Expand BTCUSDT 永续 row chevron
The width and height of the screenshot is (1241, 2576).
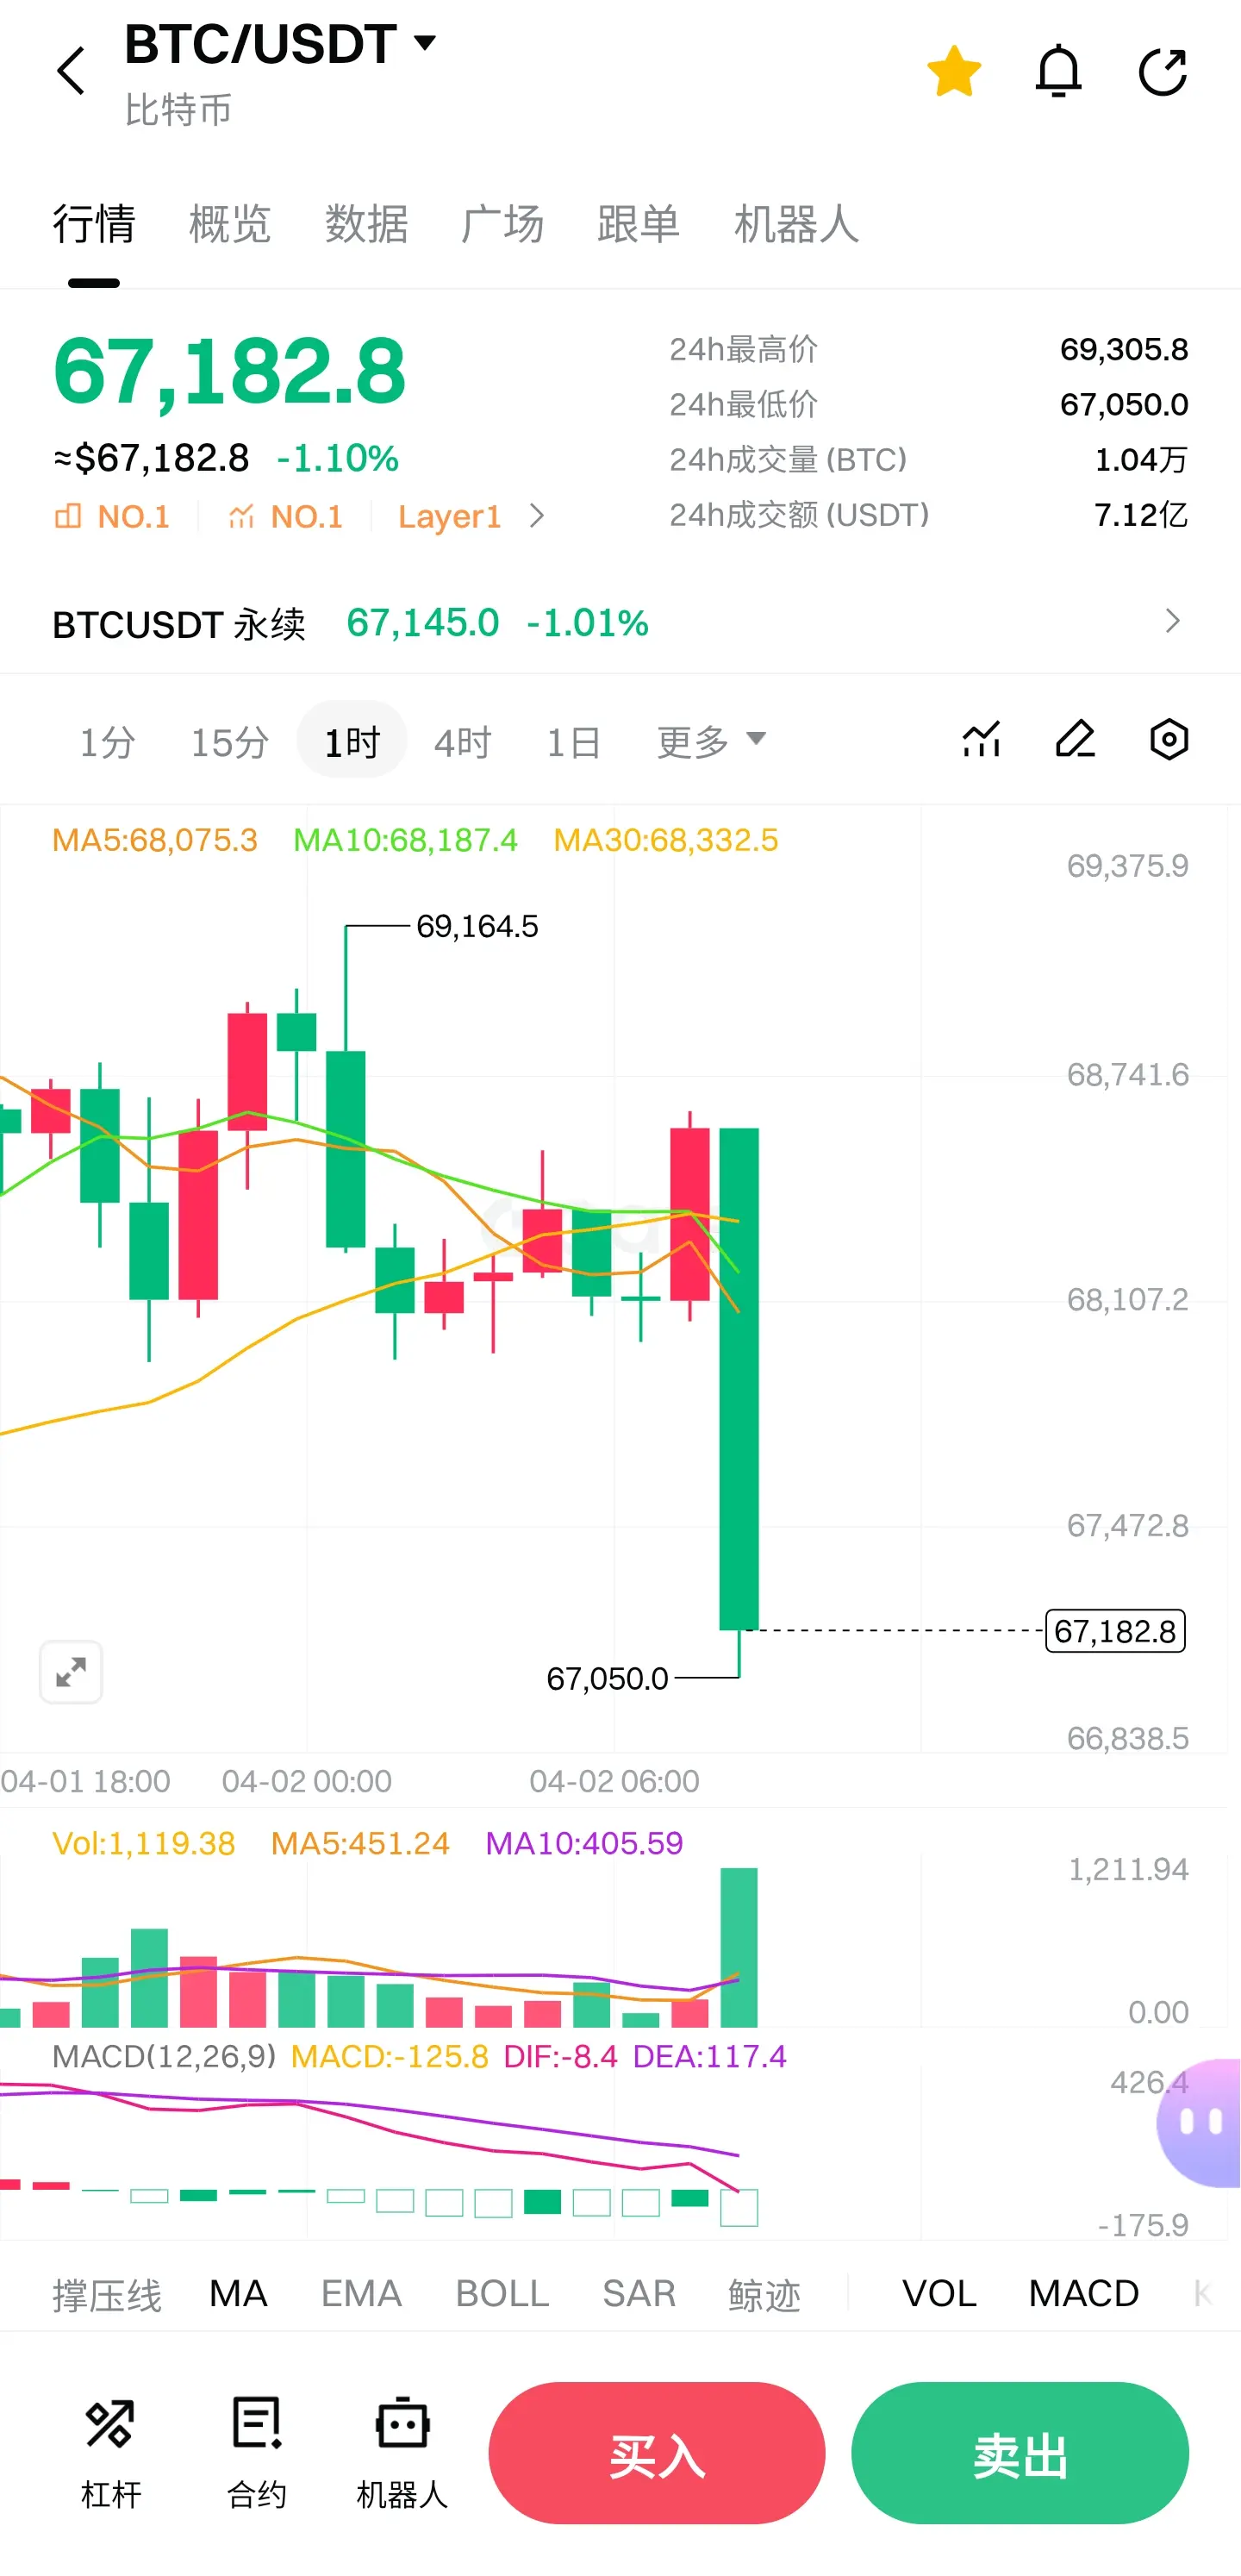pos(1173,622)
